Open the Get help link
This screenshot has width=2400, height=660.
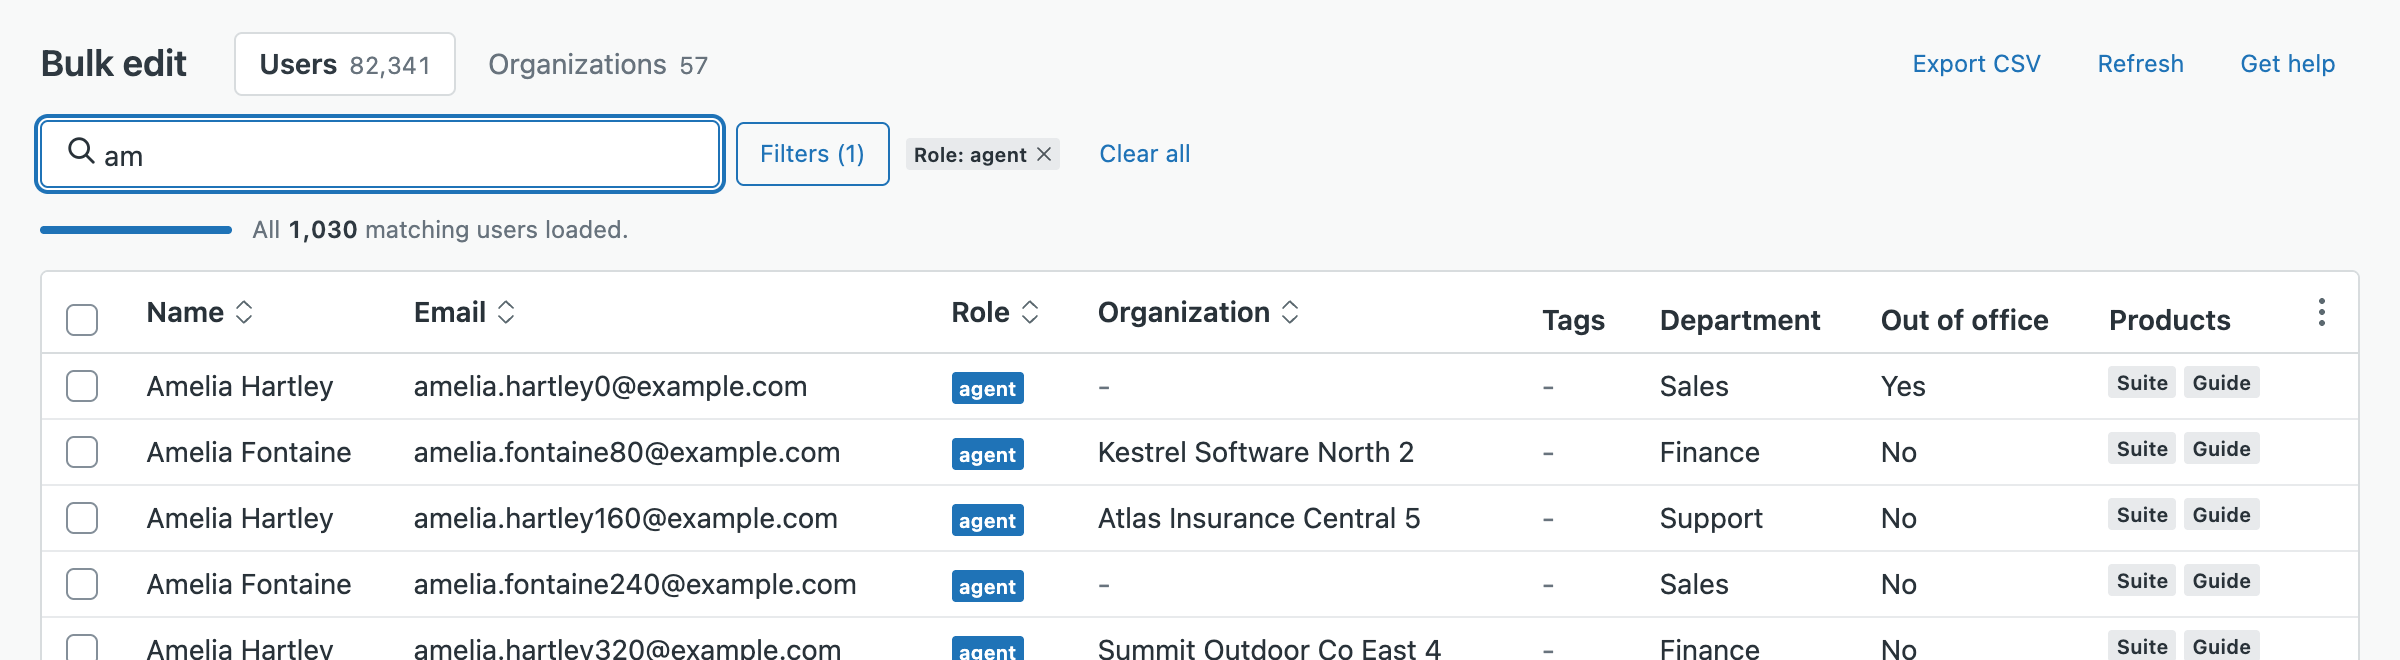click(x=2287, y=64)
